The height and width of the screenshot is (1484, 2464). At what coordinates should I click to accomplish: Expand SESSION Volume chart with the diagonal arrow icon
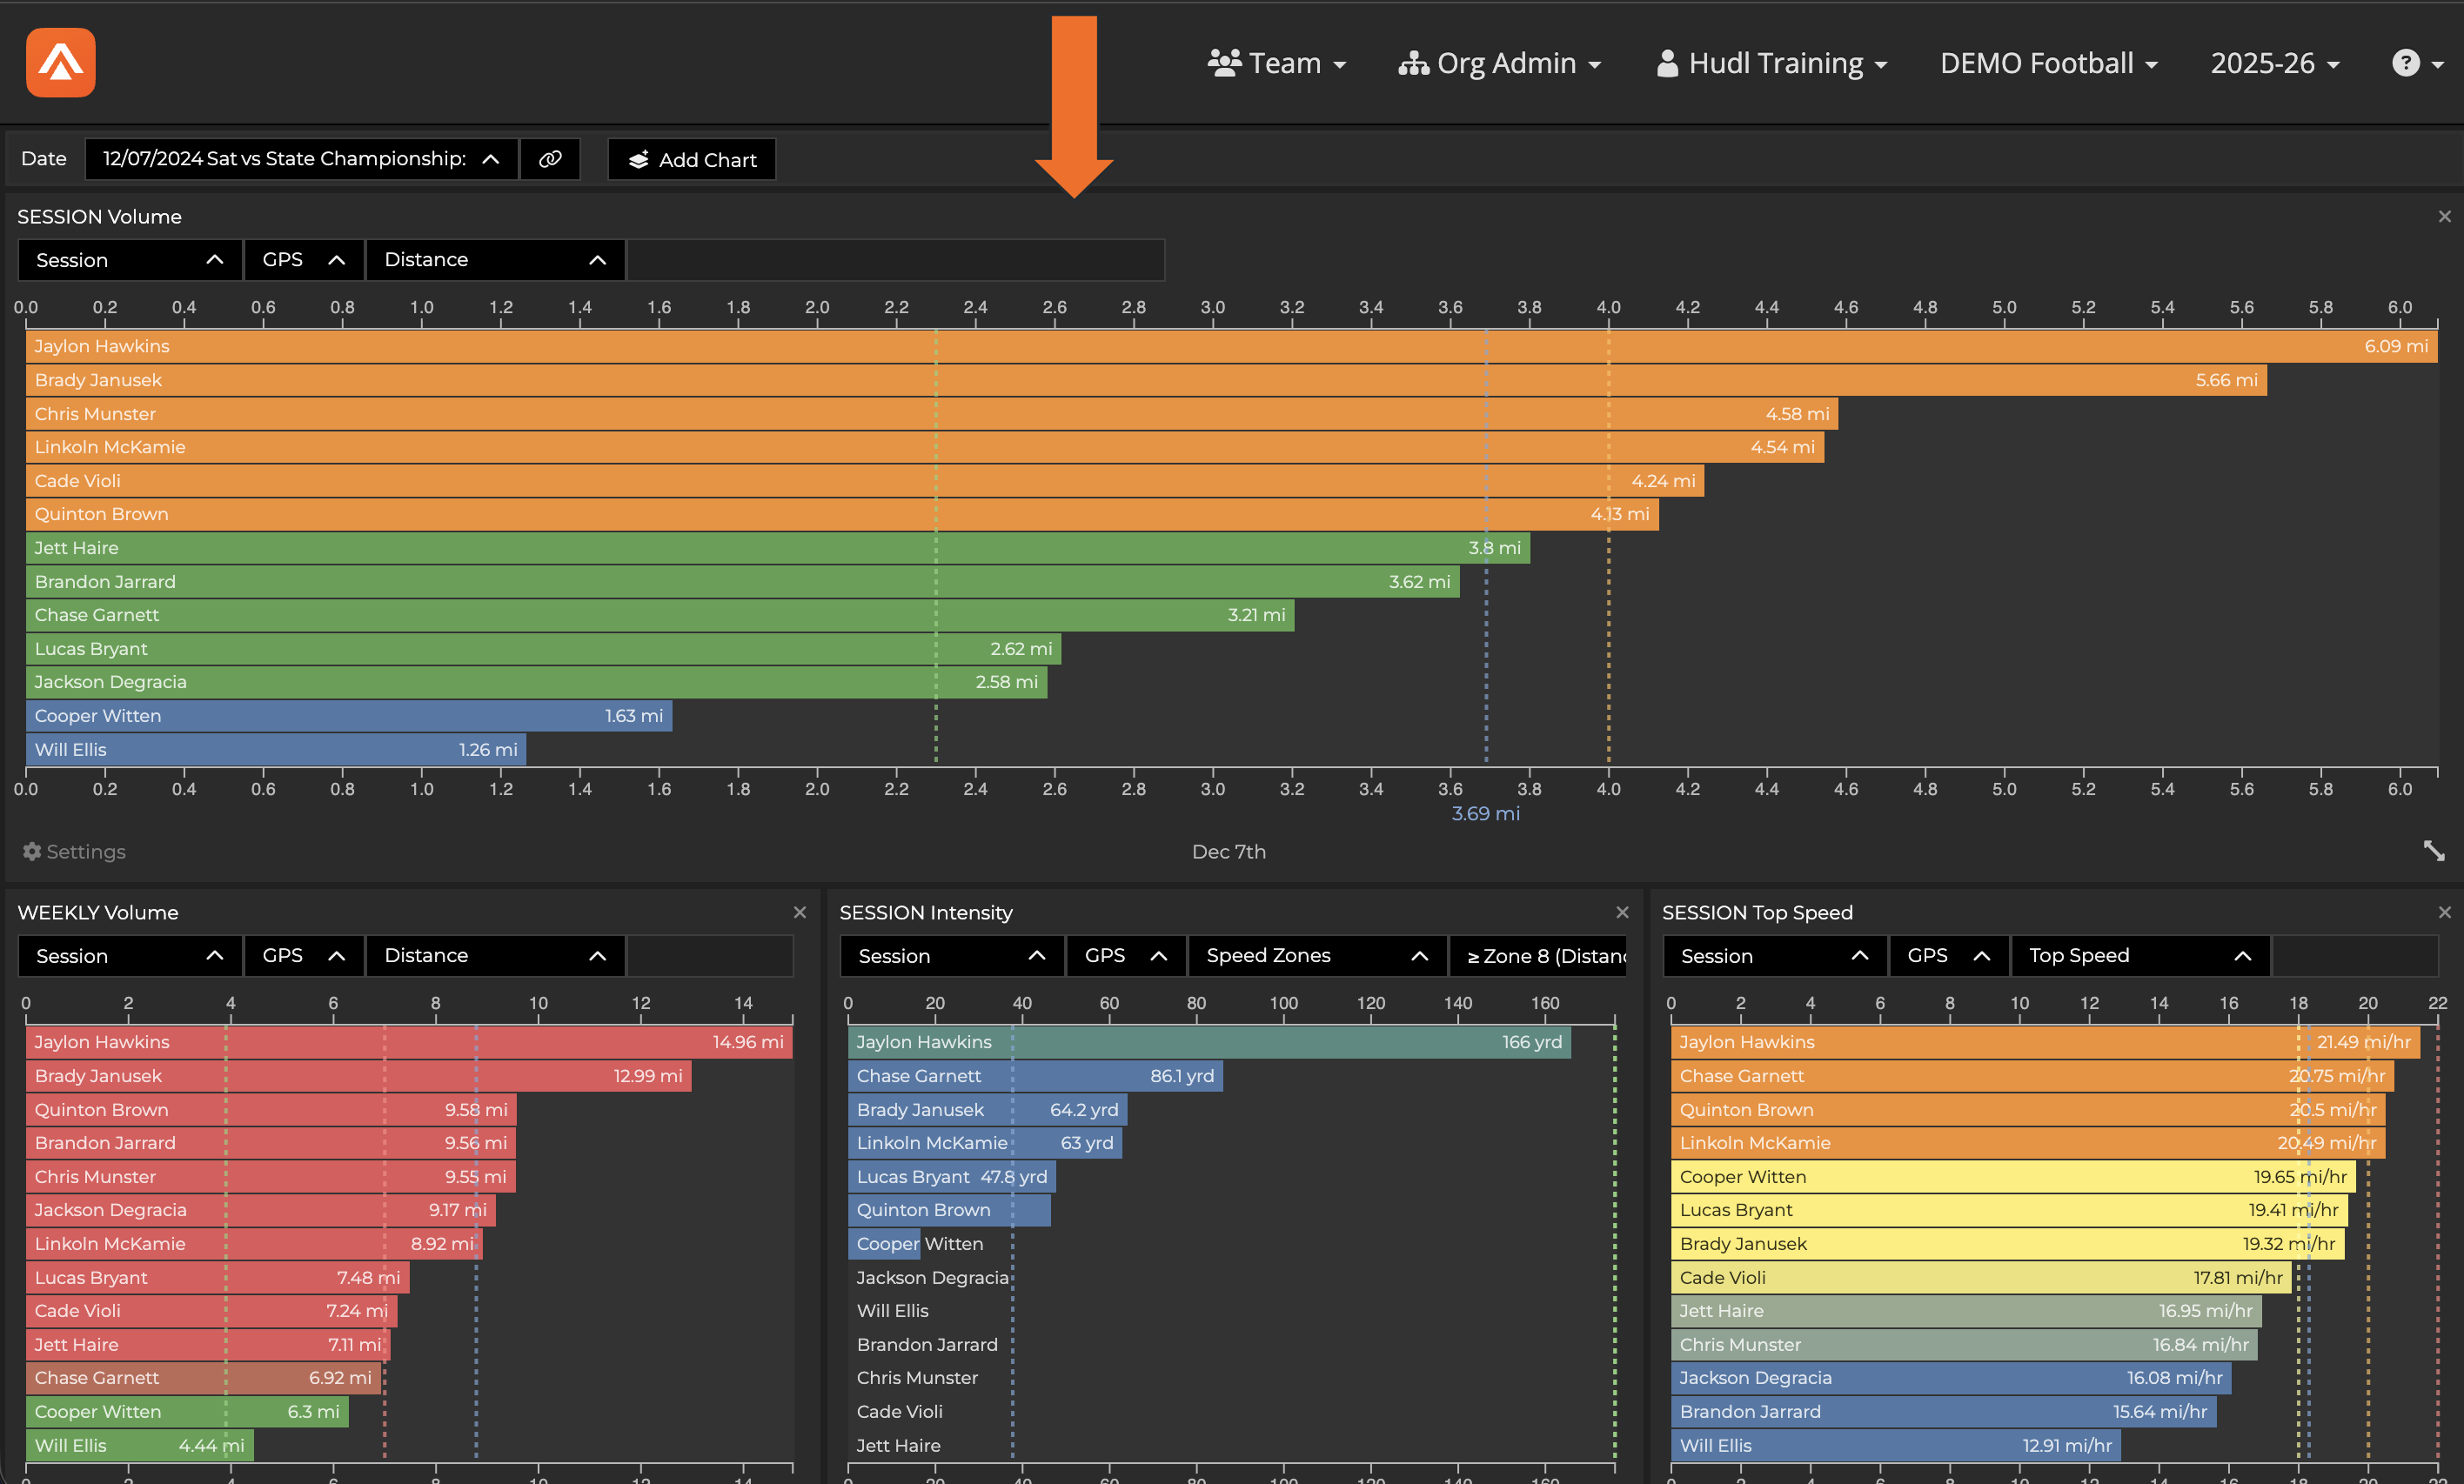coord(2434,851)
